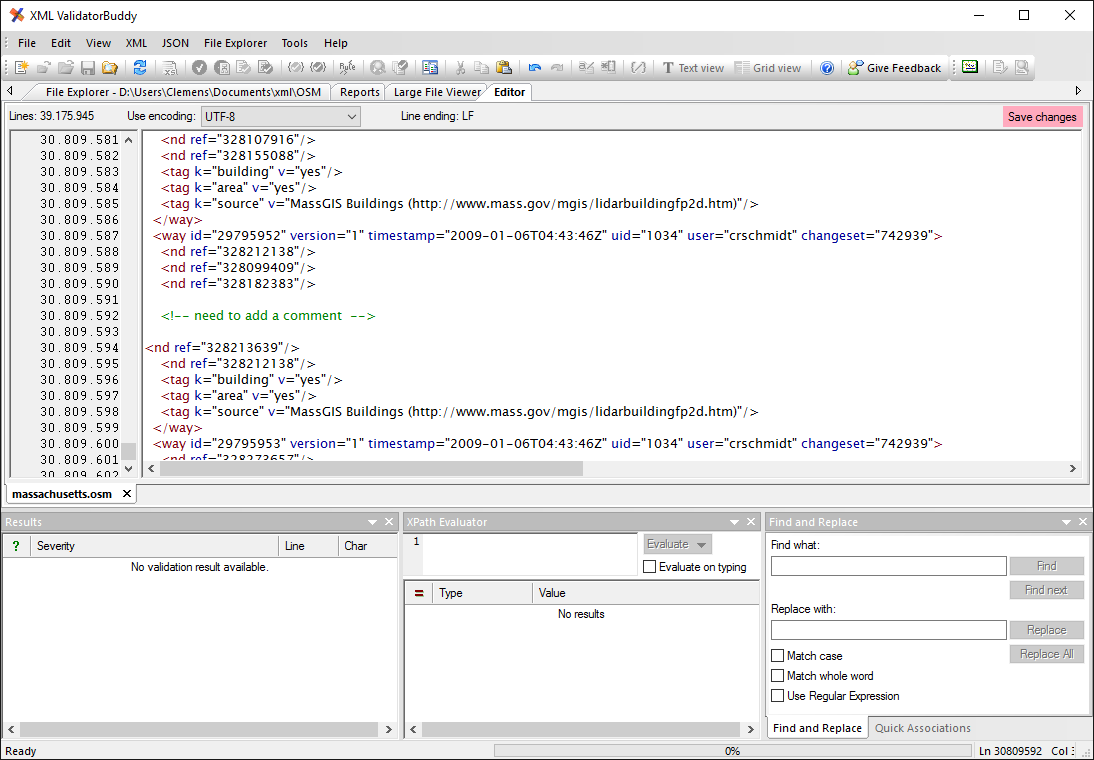This screenshot has width=1094, height=760.
Task: Switch to the Large File Viewer tab
Action: click(x=437, y=91)
